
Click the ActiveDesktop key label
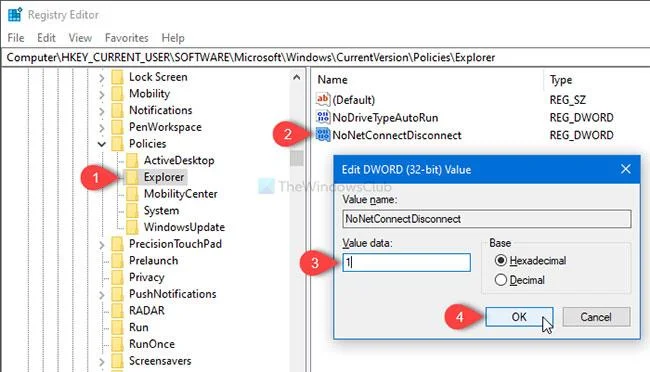tap(179, 160)
